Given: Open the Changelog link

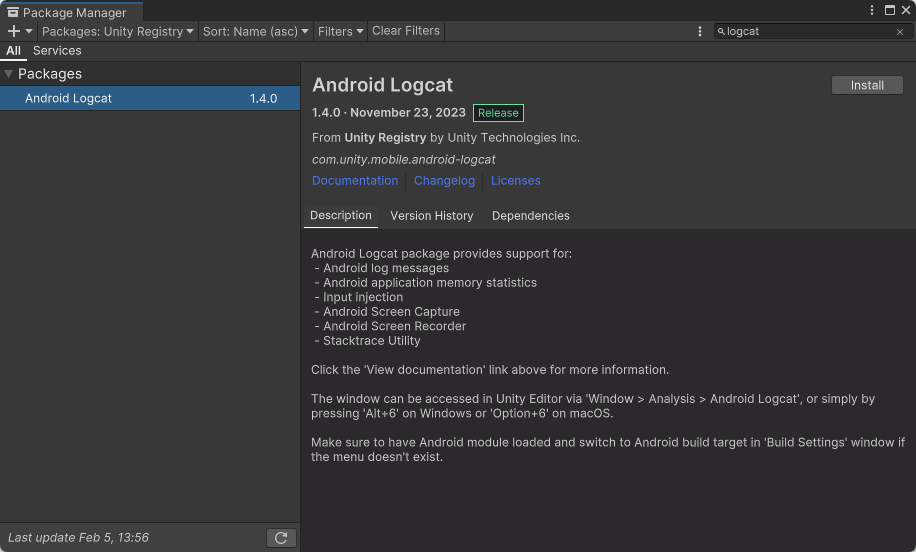Looking at the screenshot, I should 444,181.
